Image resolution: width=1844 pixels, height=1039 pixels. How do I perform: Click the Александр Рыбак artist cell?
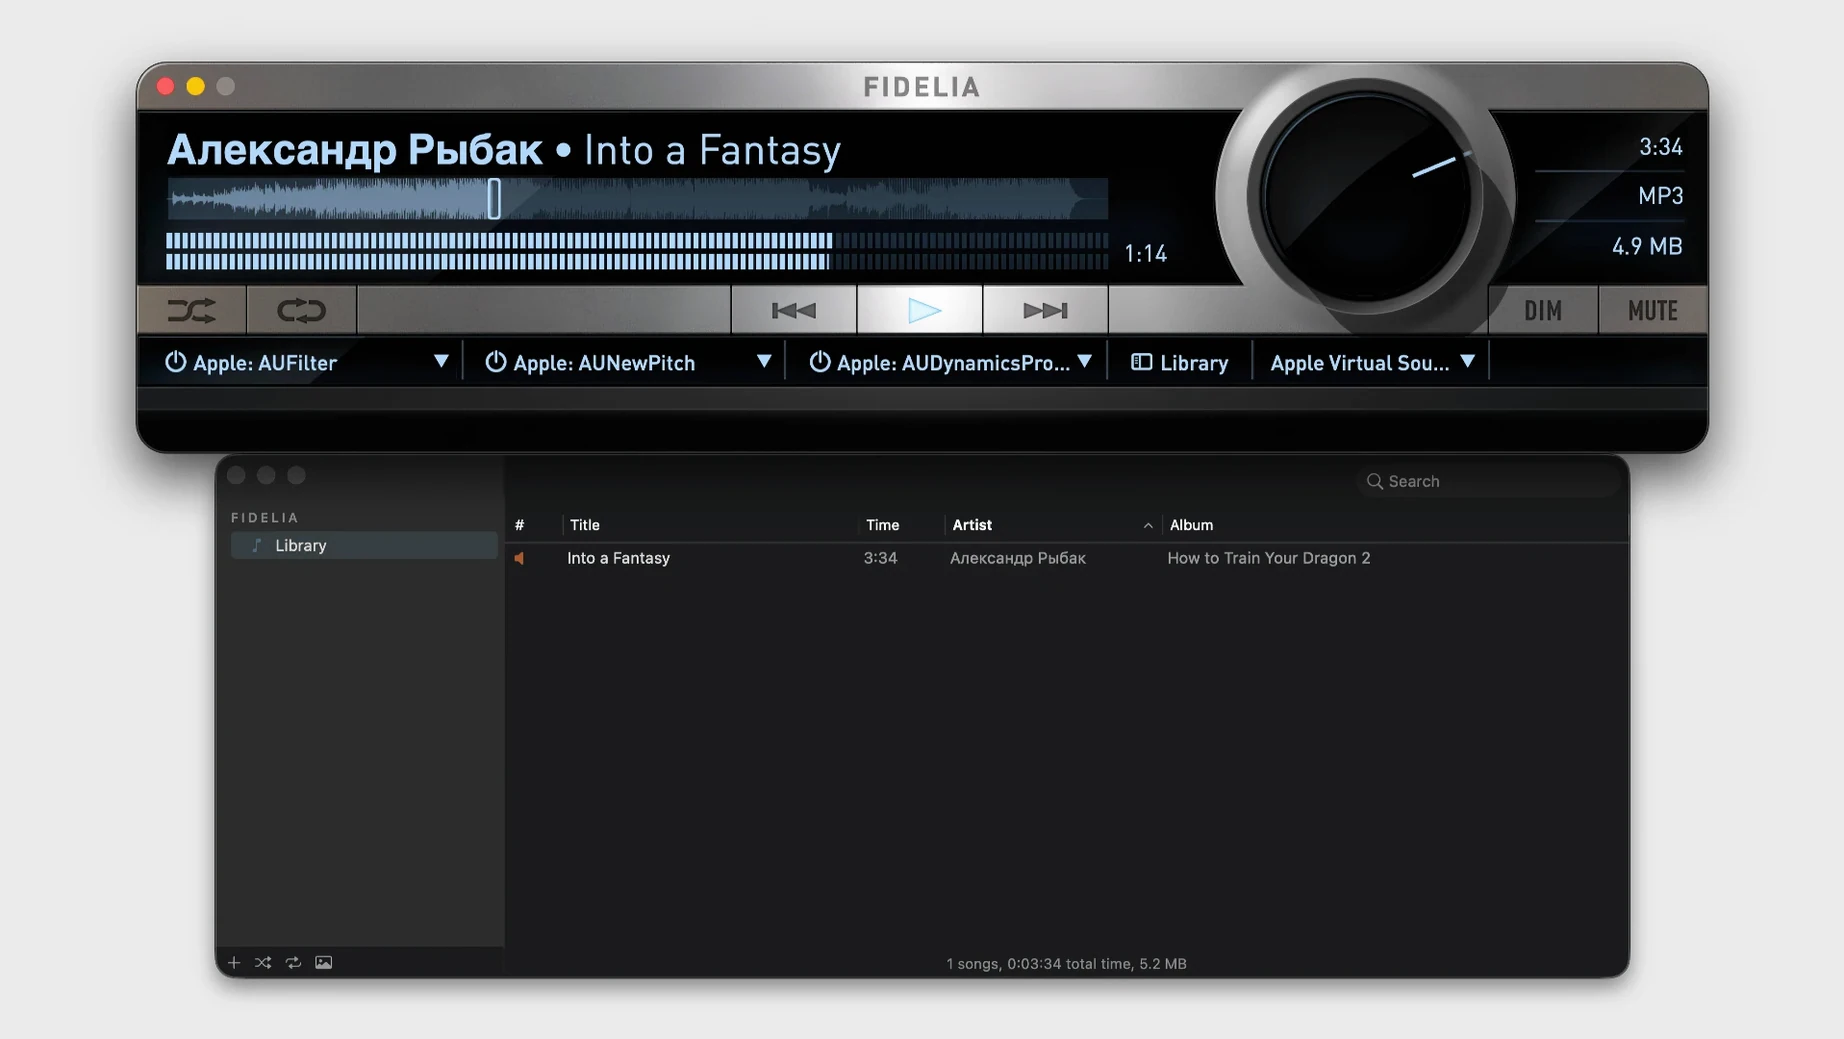1018,559
